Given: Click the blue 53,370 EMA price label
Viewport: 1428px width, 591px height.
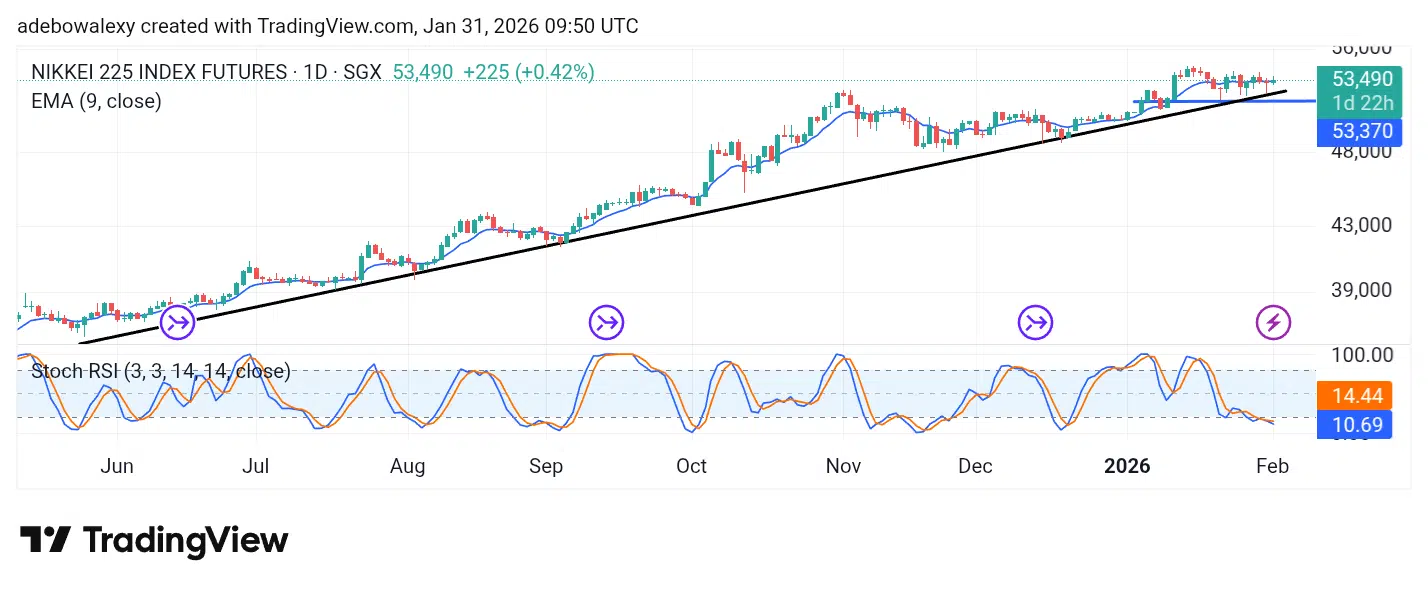Looking at the screenshot, I should point(1354,131).
